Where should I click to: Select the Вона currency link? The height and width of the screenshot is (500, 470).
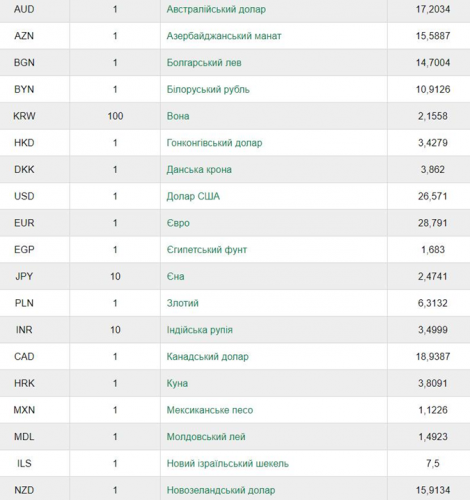pyautogui.click(x=178, y=116)
